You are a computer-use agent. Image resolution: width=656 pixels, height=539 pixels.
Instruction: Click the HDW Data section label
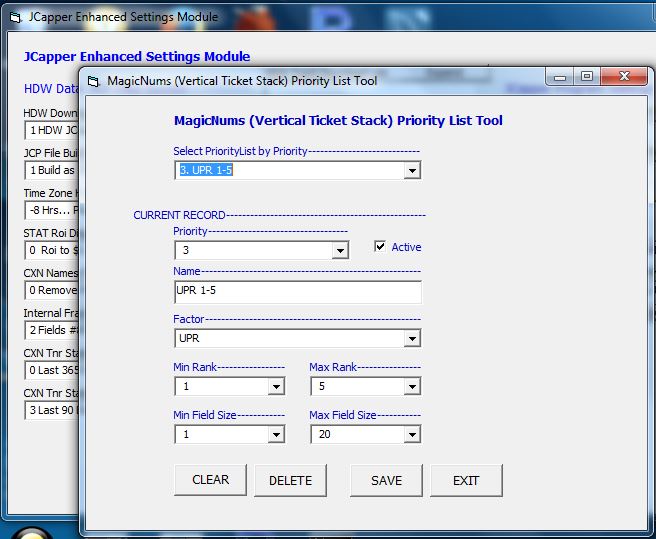point(51,89)
